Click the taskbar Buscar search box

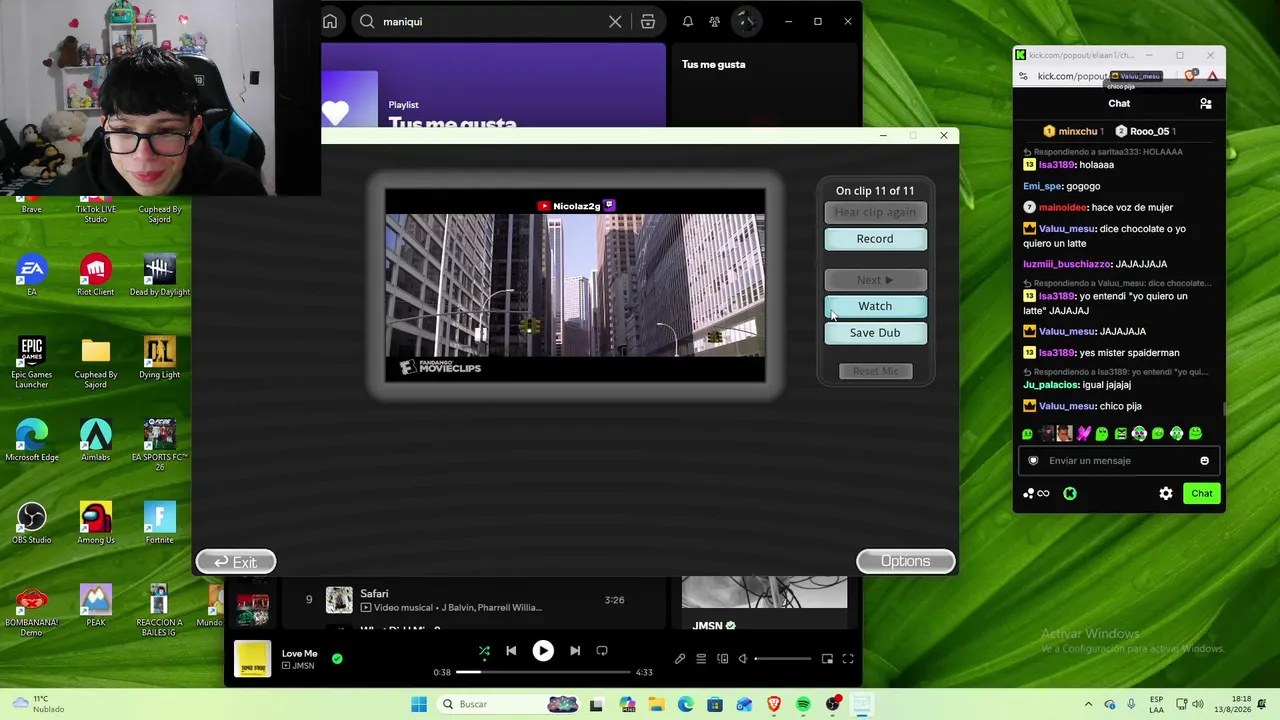click(508, 704)
